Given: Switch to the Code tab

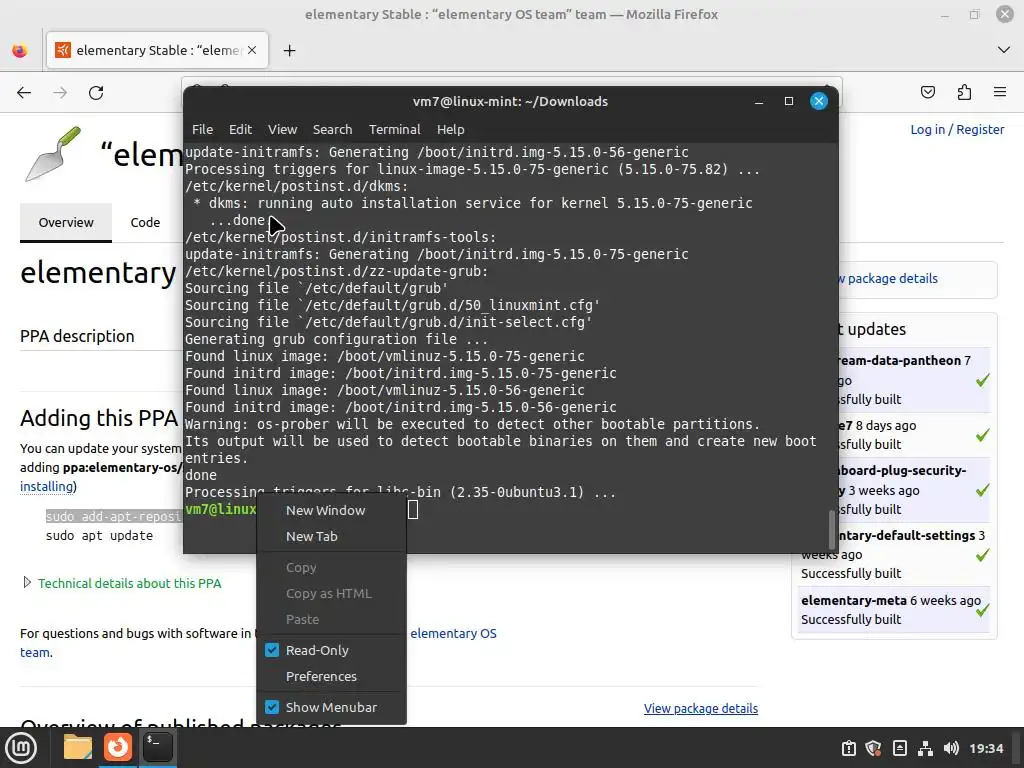Looking at the screenshot, I should pyautogui.click(x=145, y=222).
